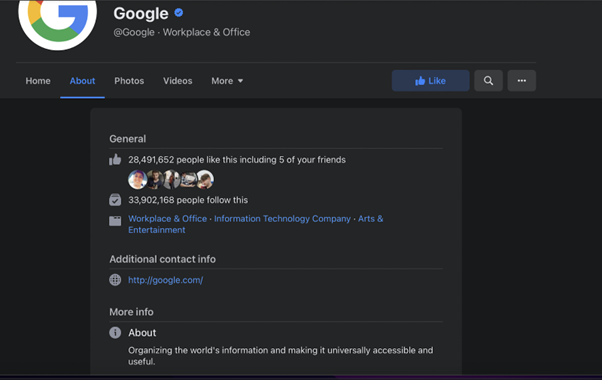Click the info icon beside About
602x380 pixels.
[x=115, y=332]
